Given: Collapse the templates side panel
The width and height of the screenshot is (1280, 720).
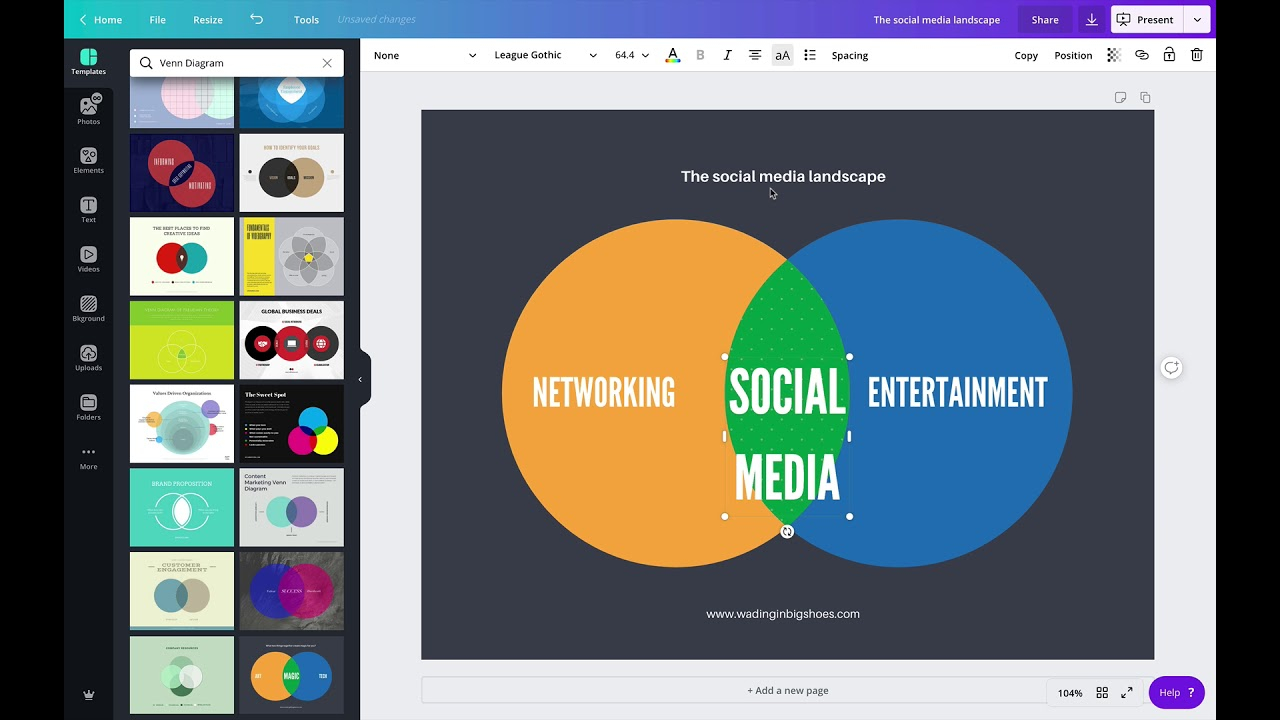Looking at the screenshot, I should point(360,380).
